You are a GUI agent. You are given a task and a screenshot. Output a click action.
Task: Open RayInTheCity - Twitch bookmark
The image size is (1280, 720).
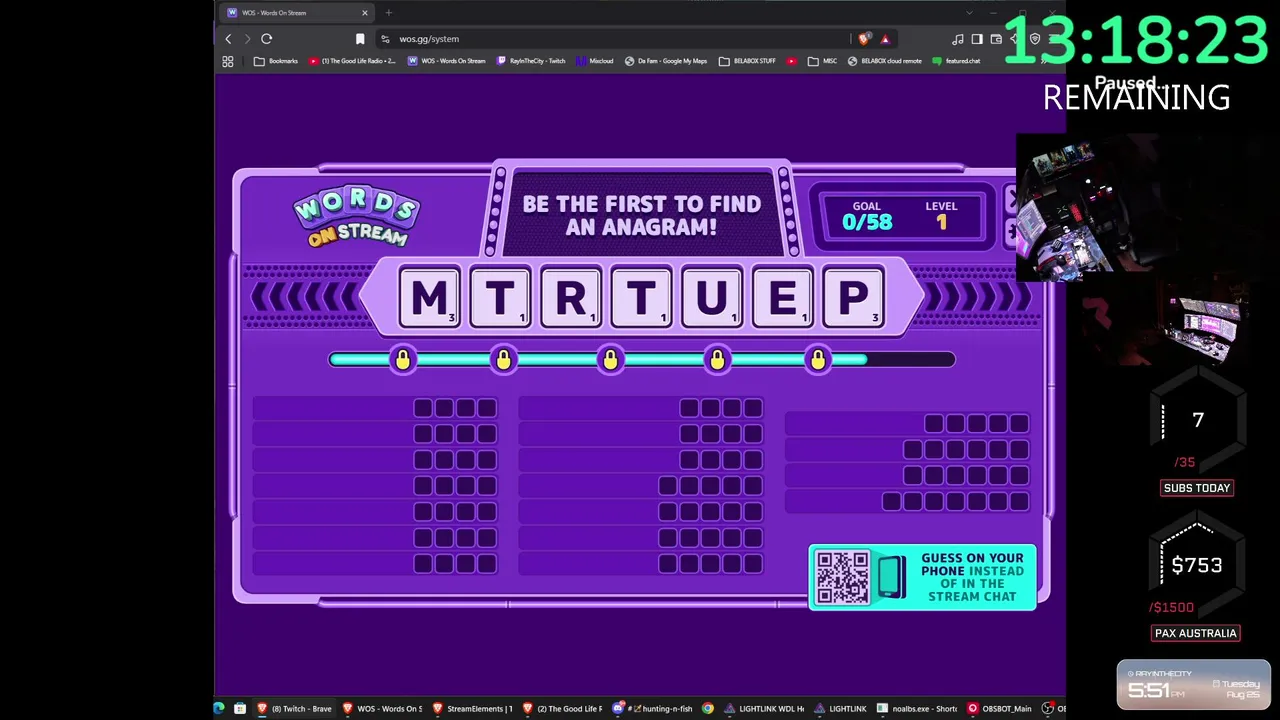pyautogui.click(x=531, y=61)
